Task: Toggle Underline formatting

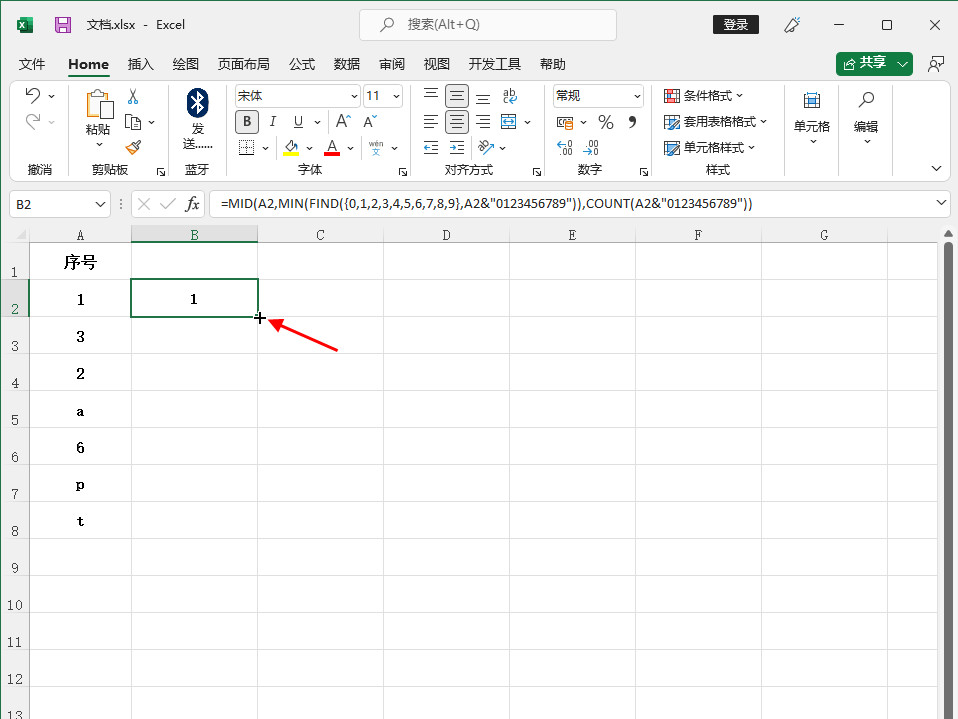Action: [298, 122]
